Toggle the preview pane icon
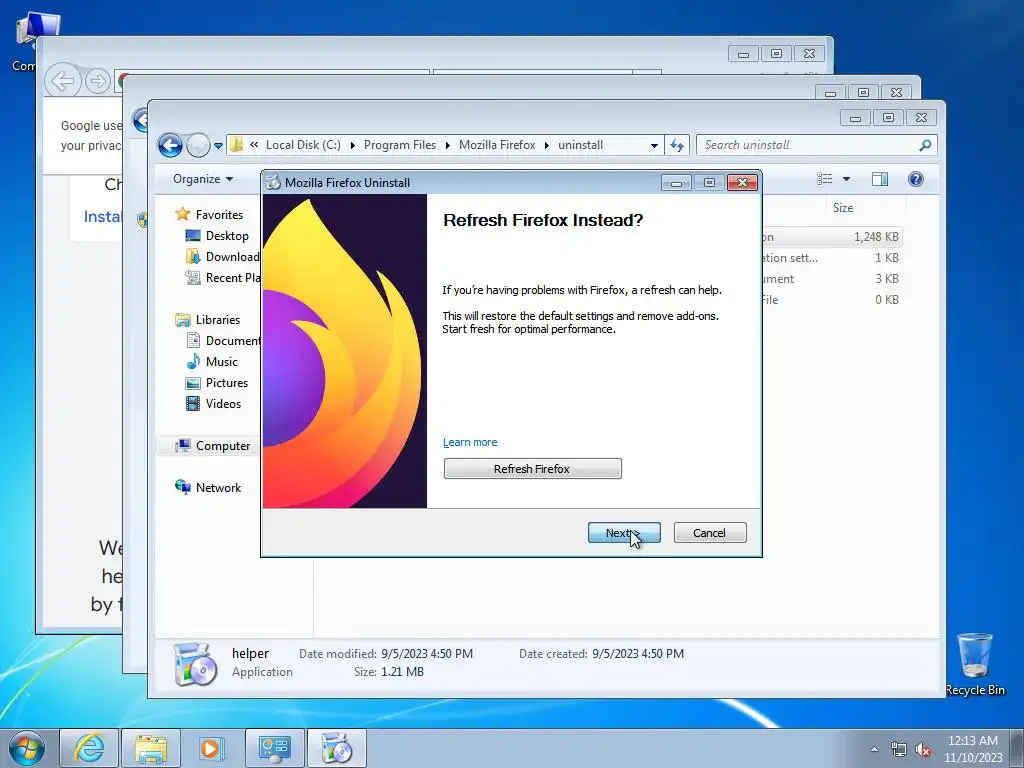Viewport: 1024px width, 768px height. [880, 179]
